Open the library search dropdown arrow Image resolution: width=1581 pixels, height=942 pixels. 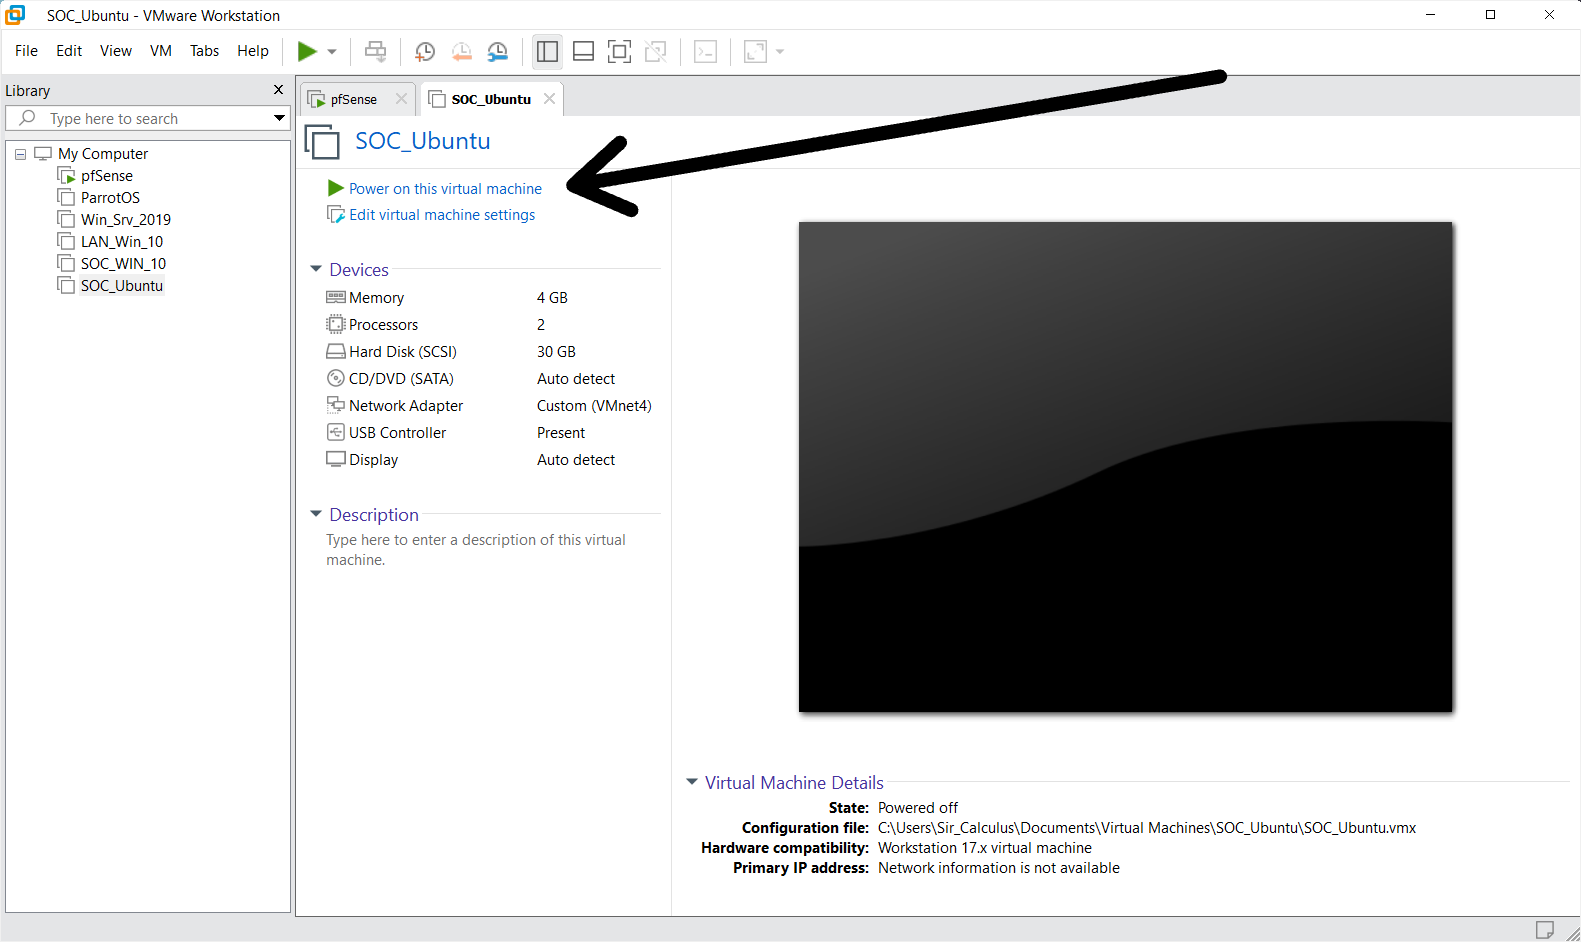pyautogui.click(x=280, y=118)
